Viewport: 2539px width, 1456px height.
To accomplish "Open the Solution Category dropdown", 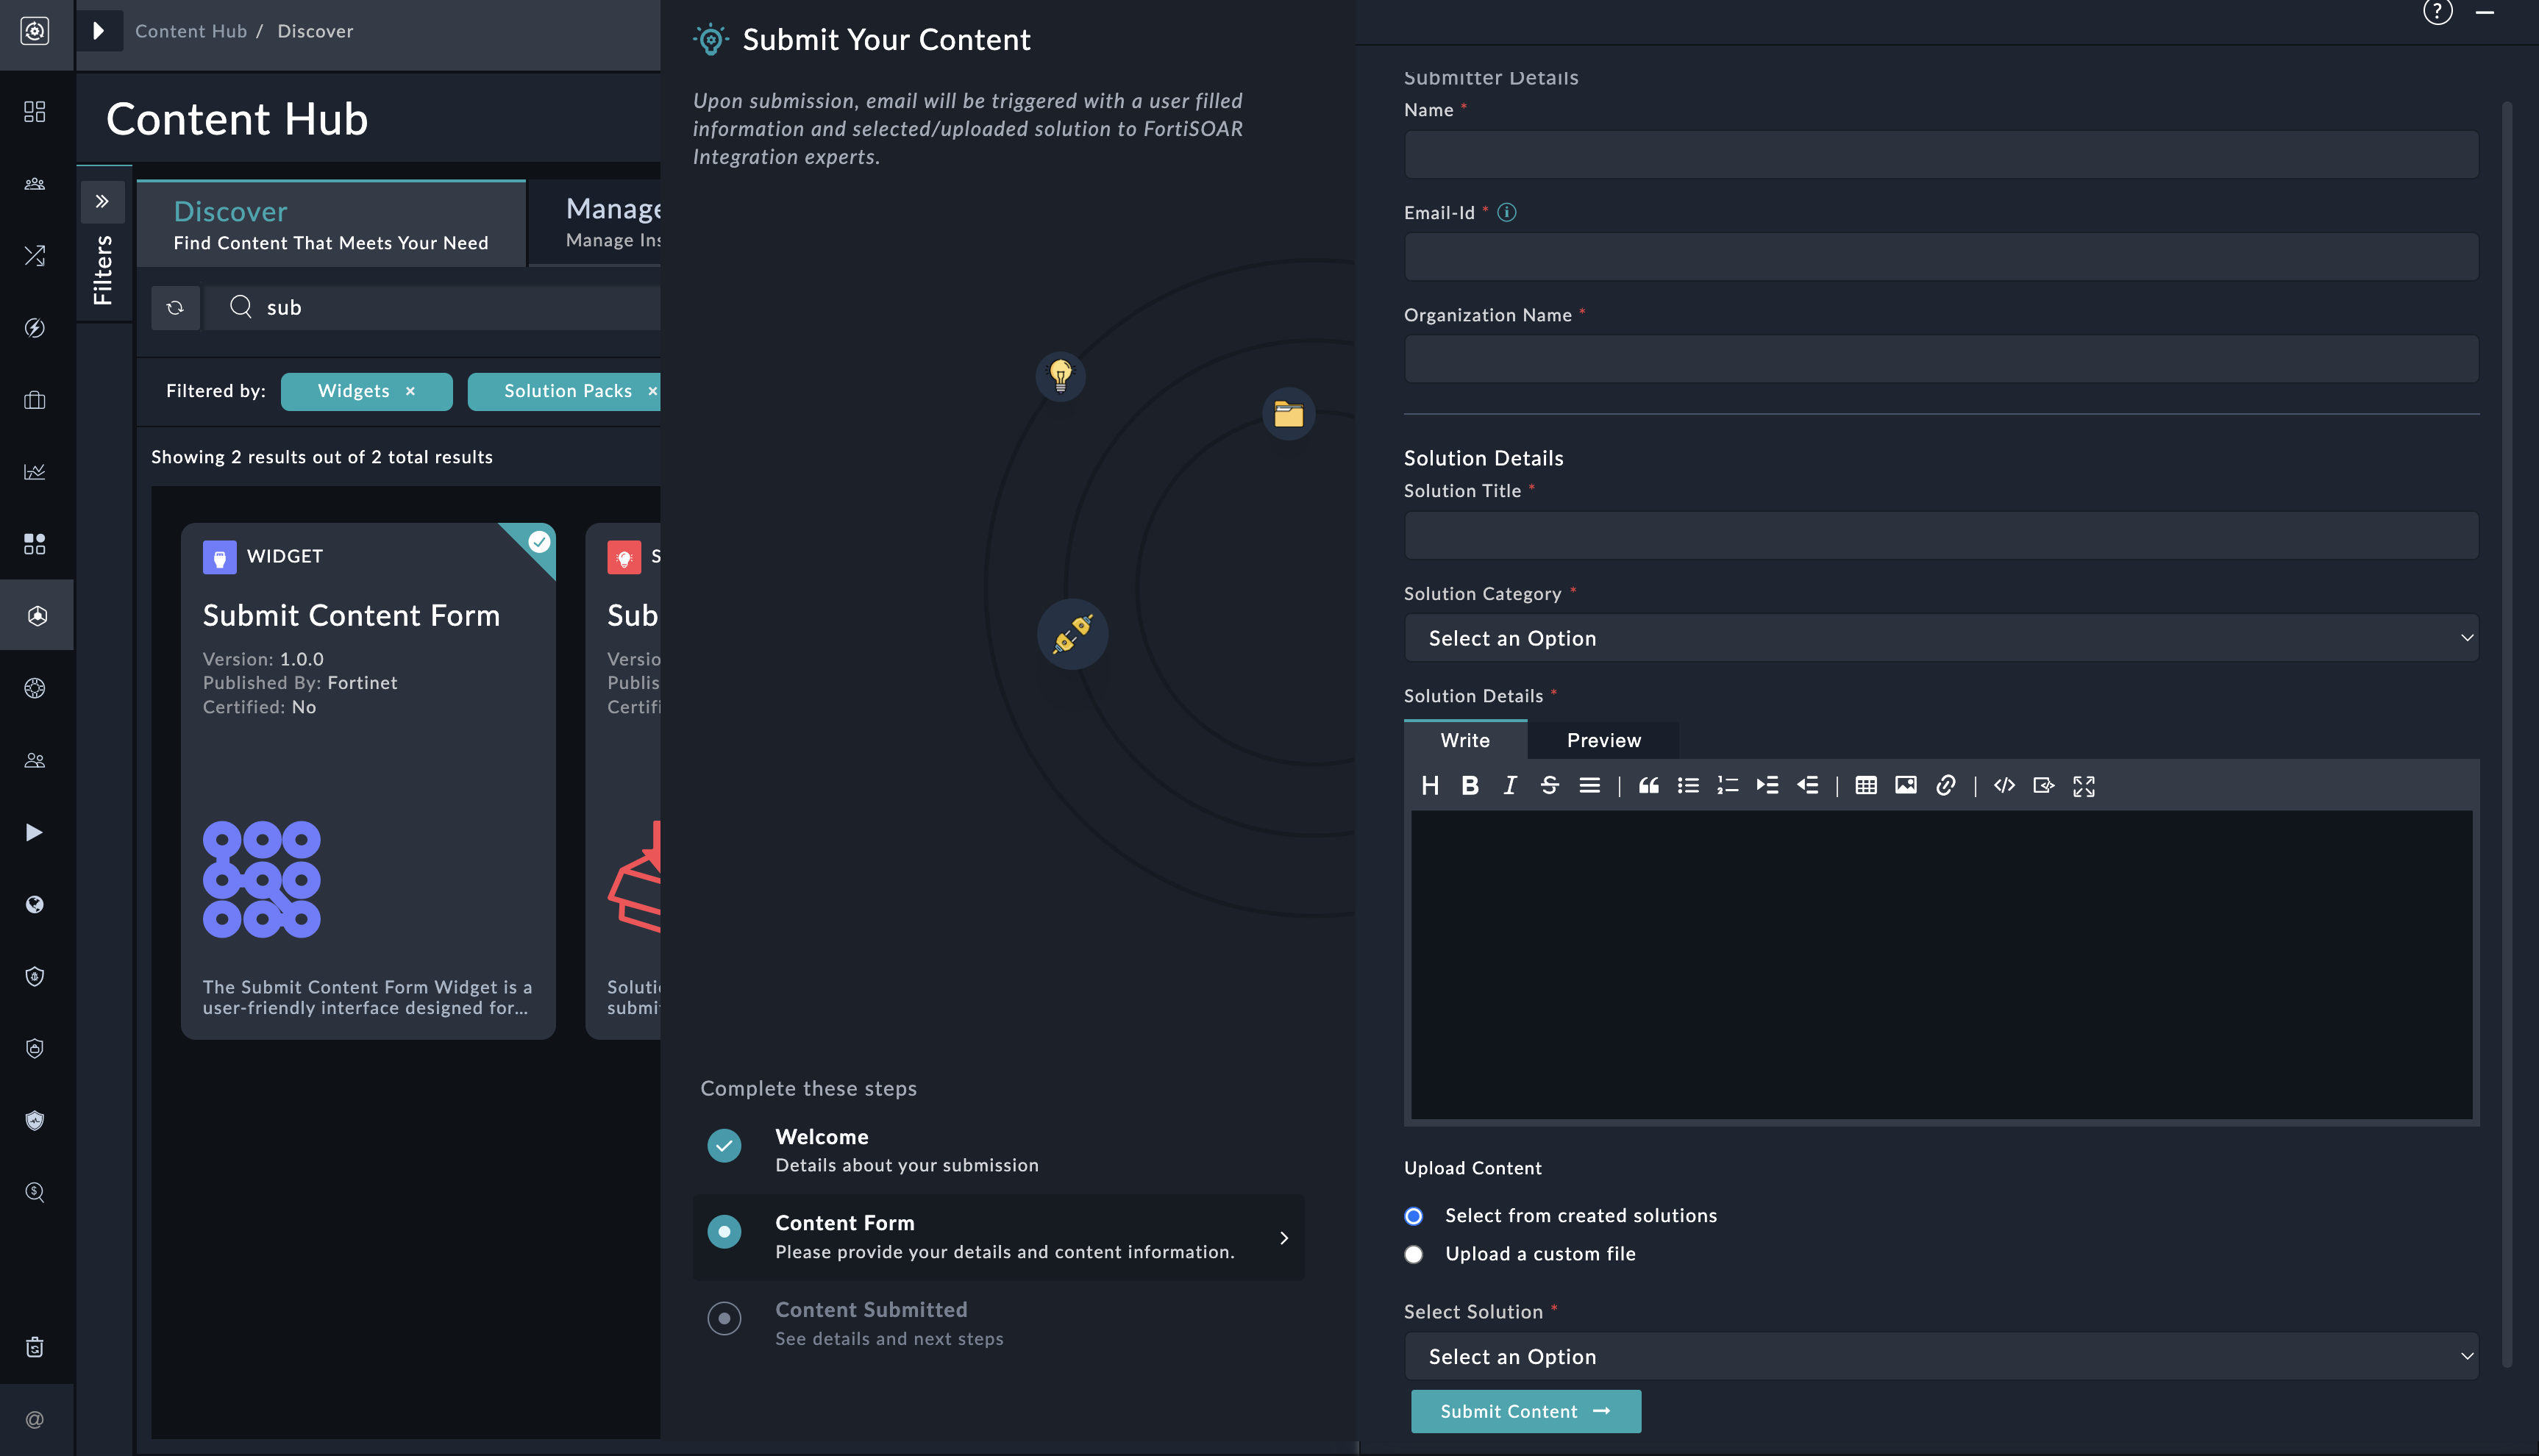I will pyautogui.click(x=1940, y=638).
